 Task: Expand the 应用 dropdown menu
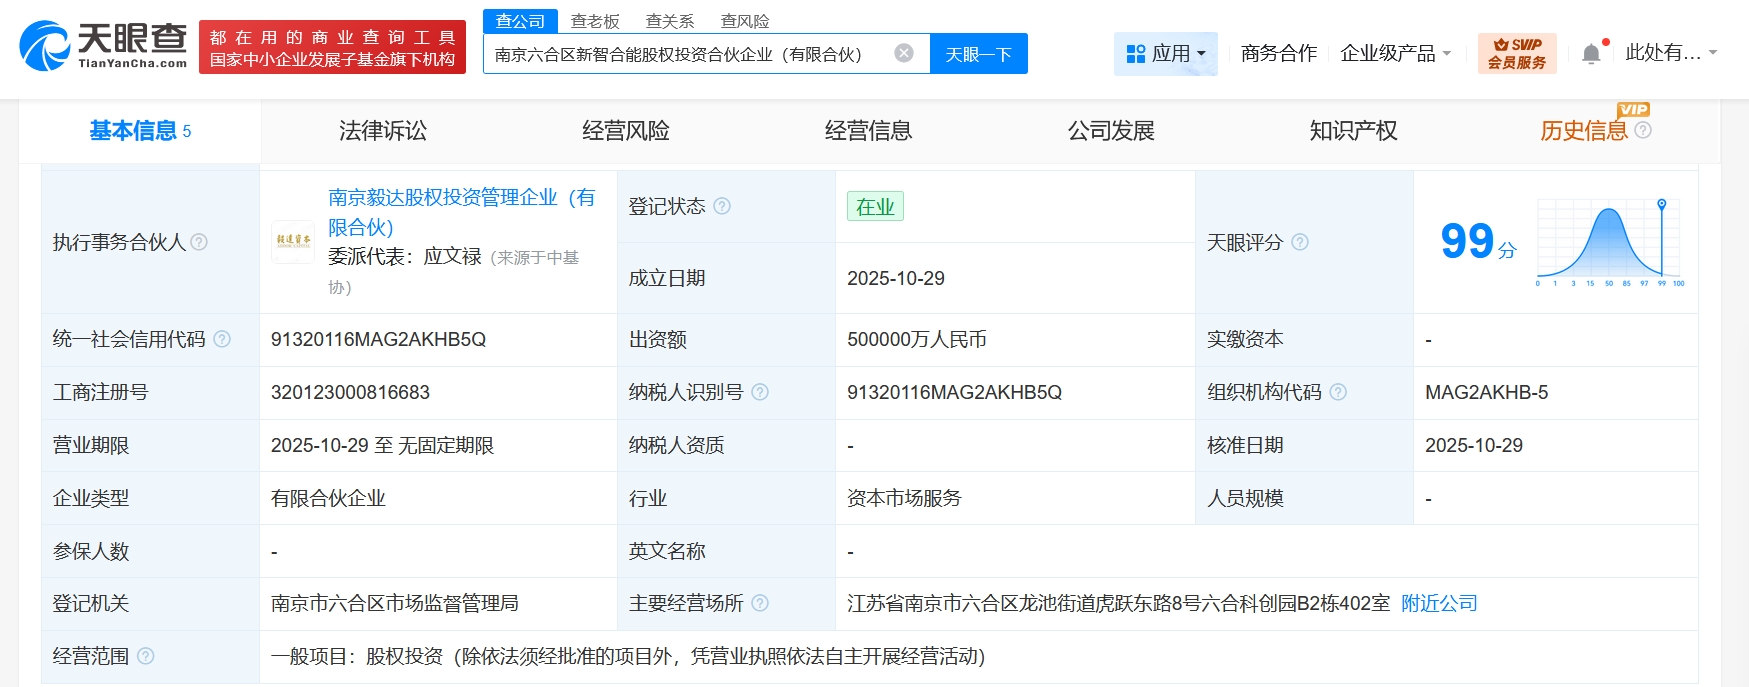[1165, 54]
